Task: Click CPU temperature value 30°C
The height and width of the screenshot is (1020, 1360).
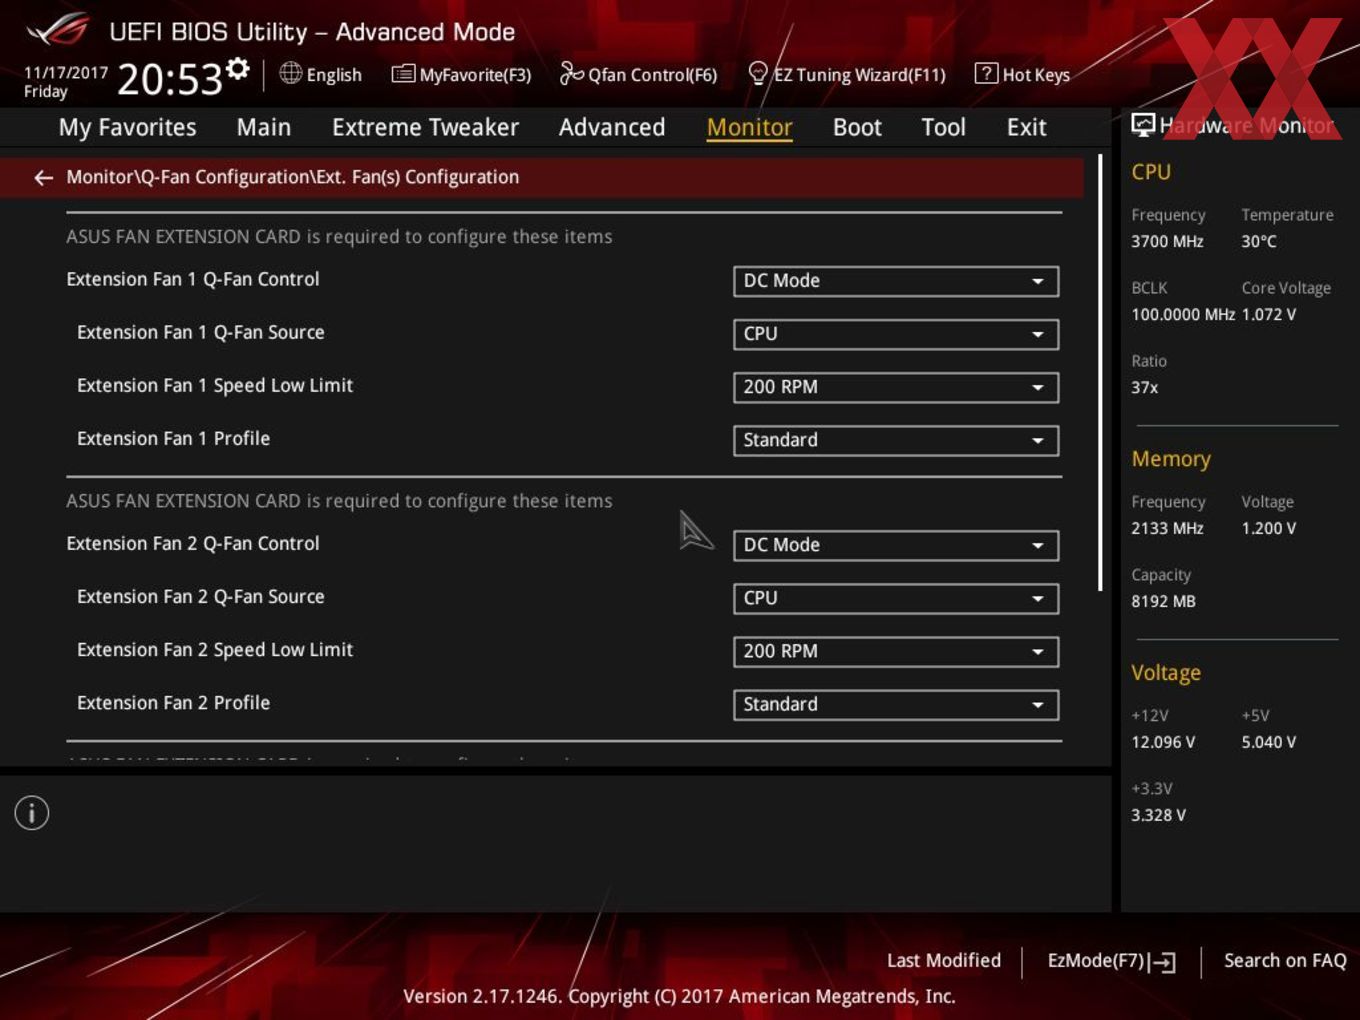Action: [x=1259, y=241]
